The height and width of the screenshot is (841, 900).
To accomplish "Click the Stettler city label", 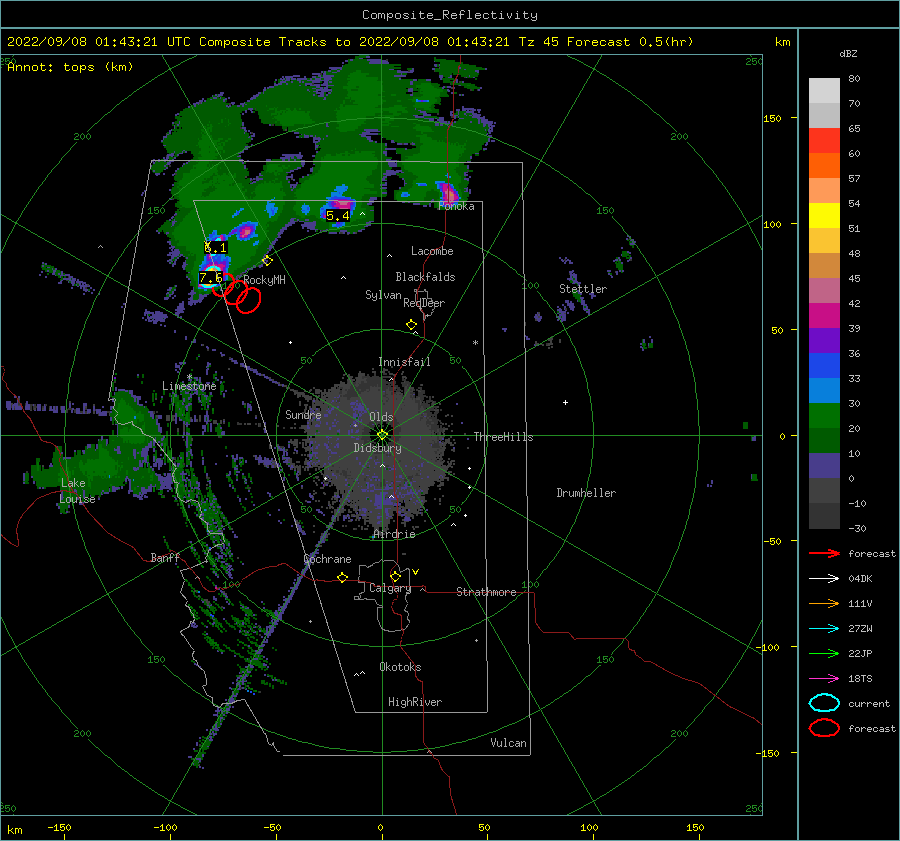I will (583, 289).
